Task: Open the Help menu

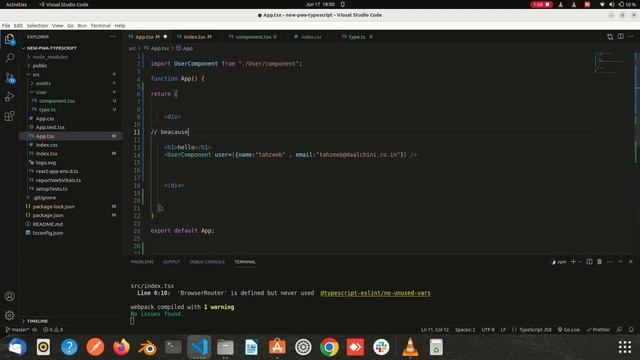Action: pos(120,25)
